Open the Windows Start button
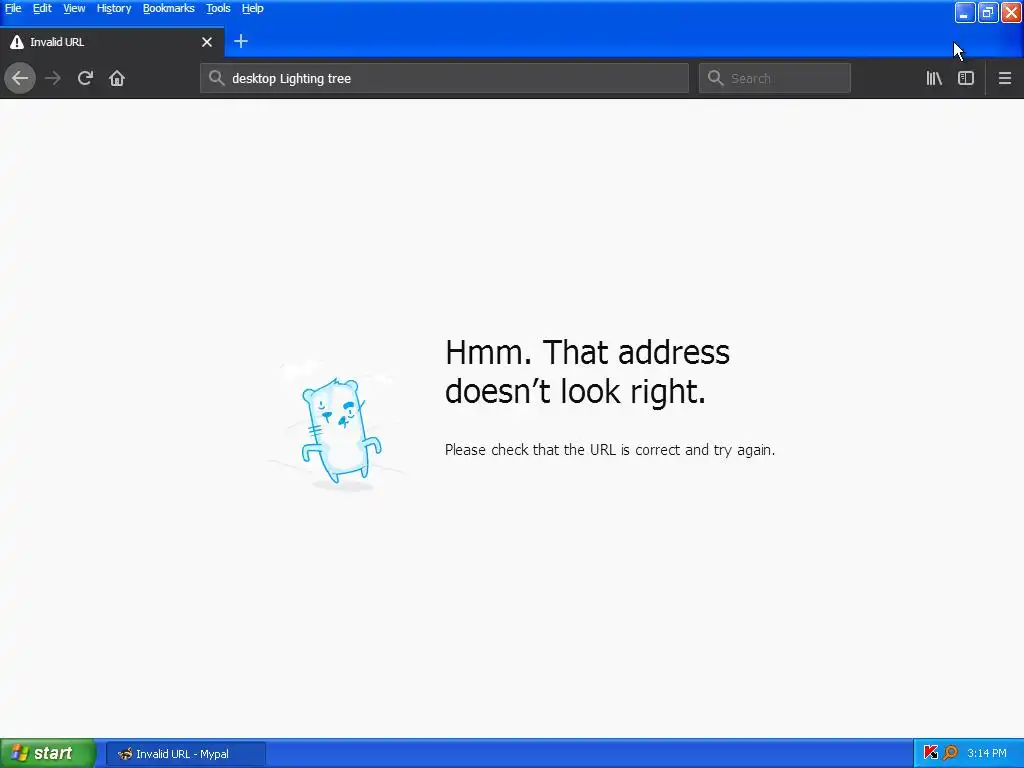 point(47,753)
